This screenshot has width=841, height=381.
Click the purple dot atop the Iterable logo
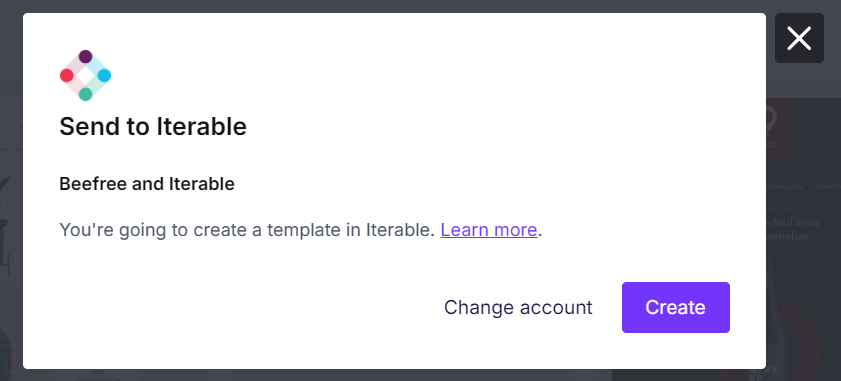85,56
